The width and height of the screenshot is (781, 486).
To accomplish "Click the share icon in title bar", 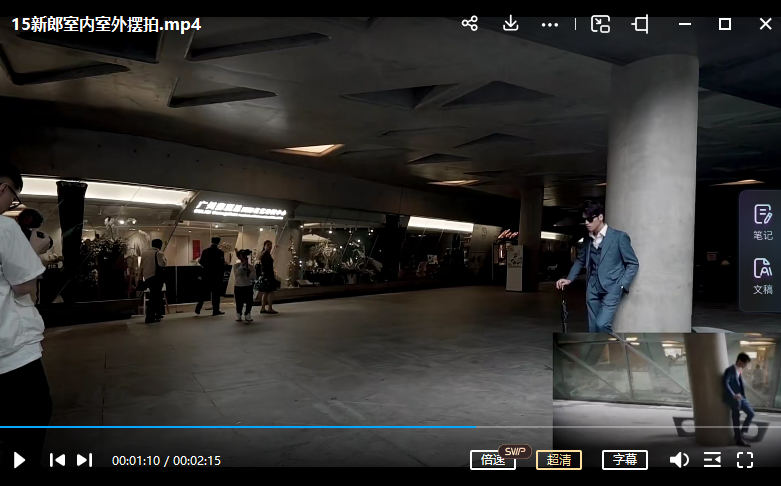I will click(x=470, y=24).
